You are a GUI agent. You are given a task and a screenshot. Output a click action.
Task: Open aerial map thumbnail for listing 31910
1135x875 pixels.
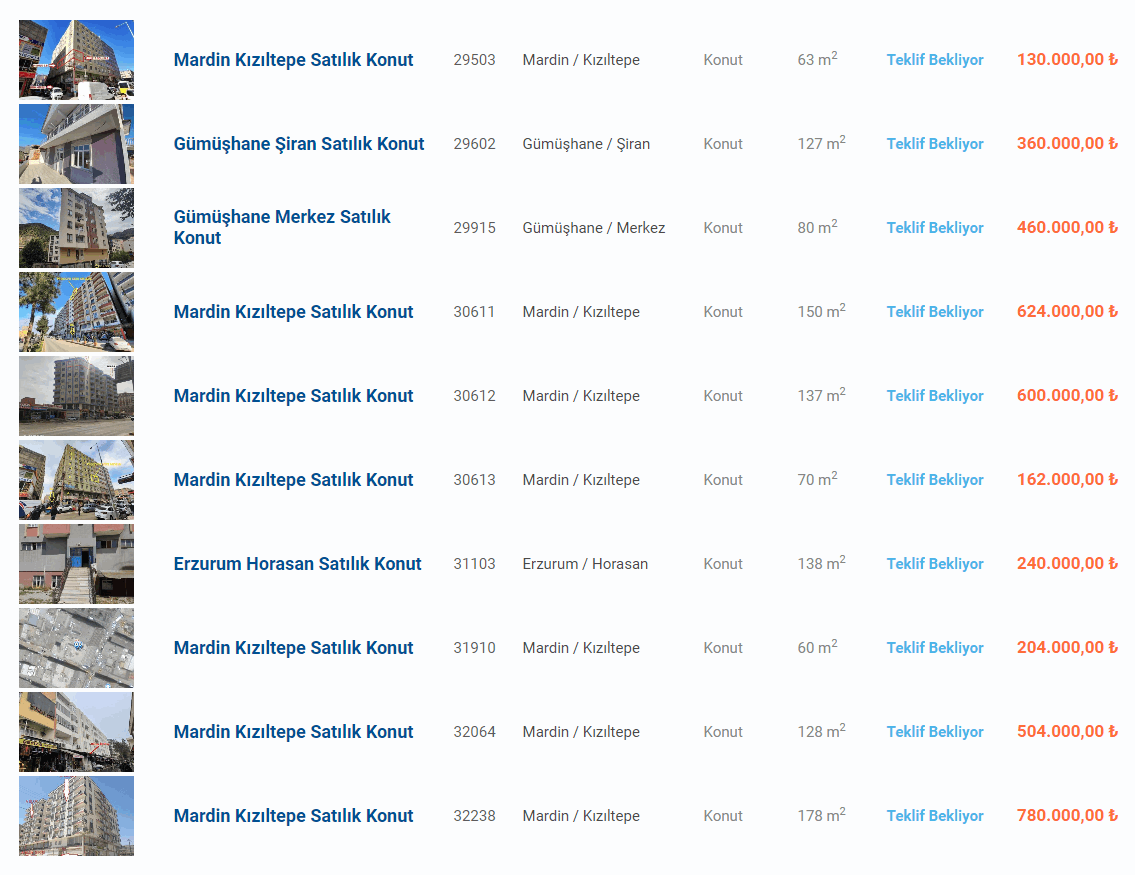pyautogui.click(x=76, y=648)
